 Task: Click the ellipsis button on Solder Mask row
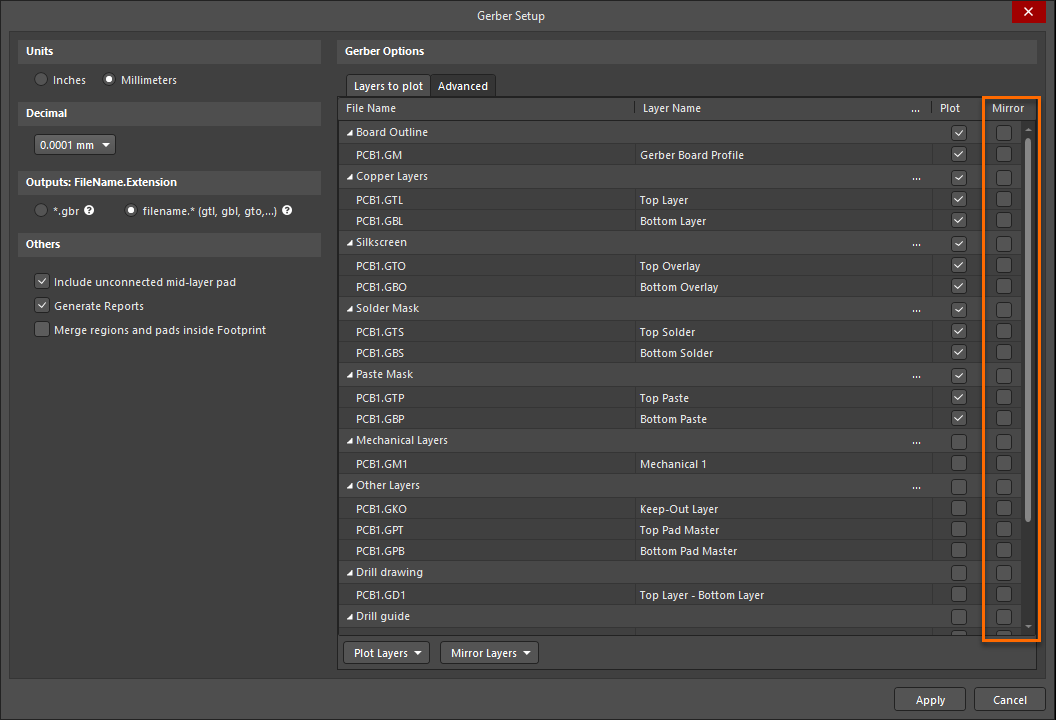click(916, 309)
